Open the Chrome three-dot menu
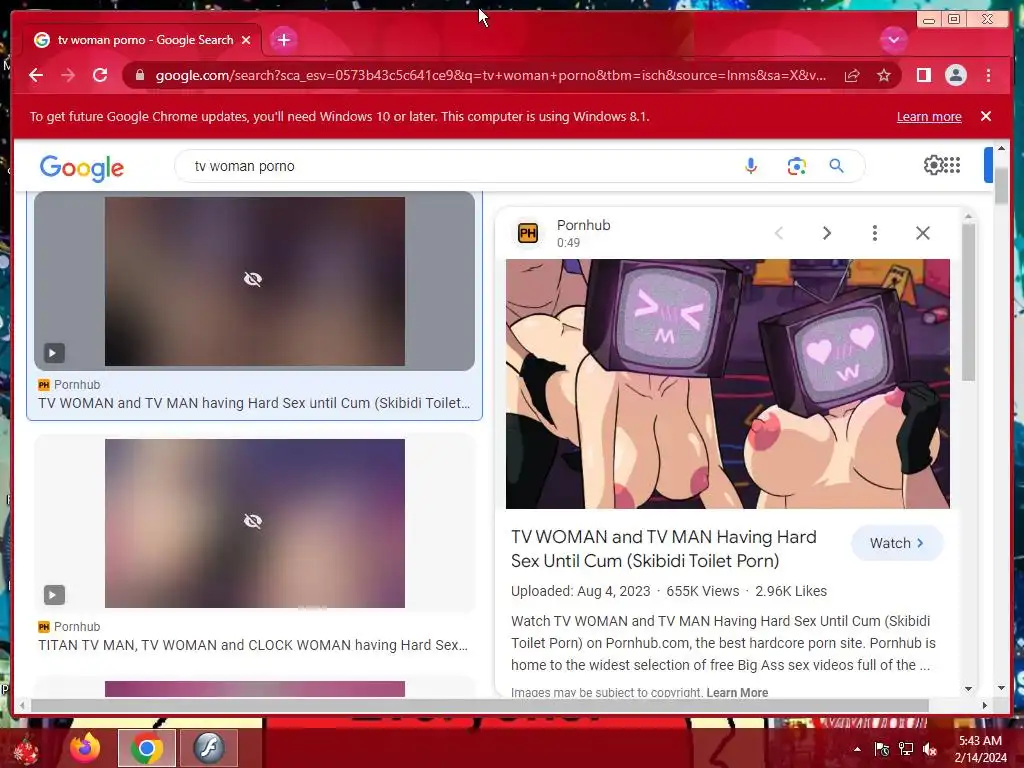Viewport: 1024px width, 768px height. coord(988,75)
